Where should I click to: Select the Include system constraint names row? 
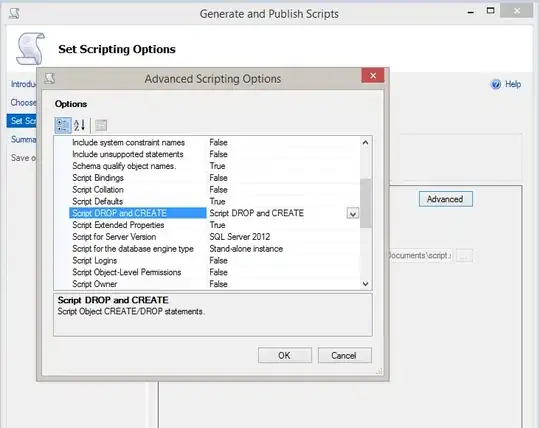pos(214,143)
